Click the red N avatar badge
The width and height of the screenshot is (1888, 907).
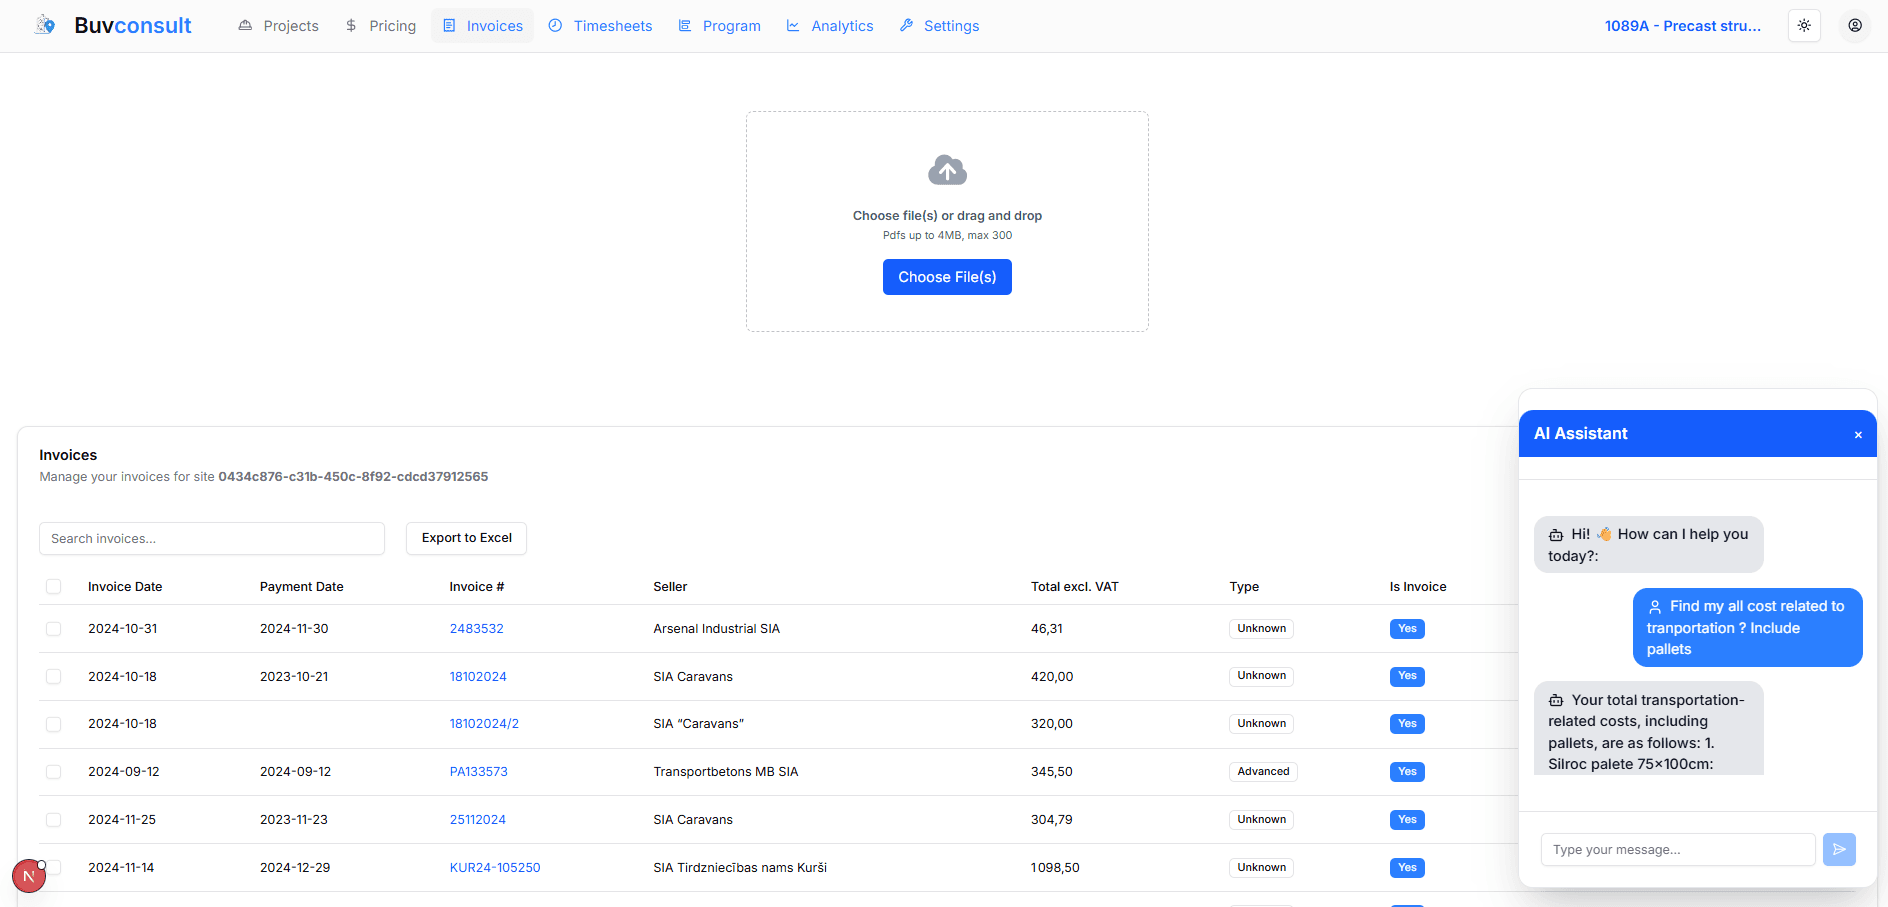[29, 876]
